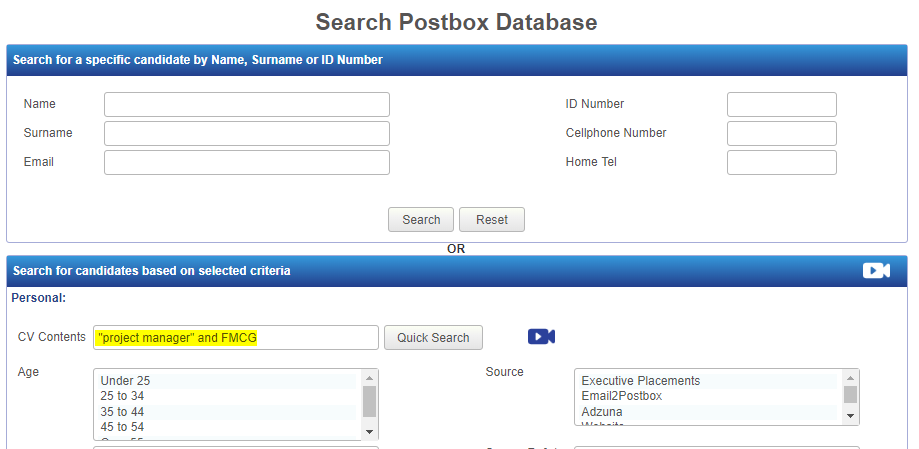
Task: Run Quick Search on CV contents
Action: 433,338
